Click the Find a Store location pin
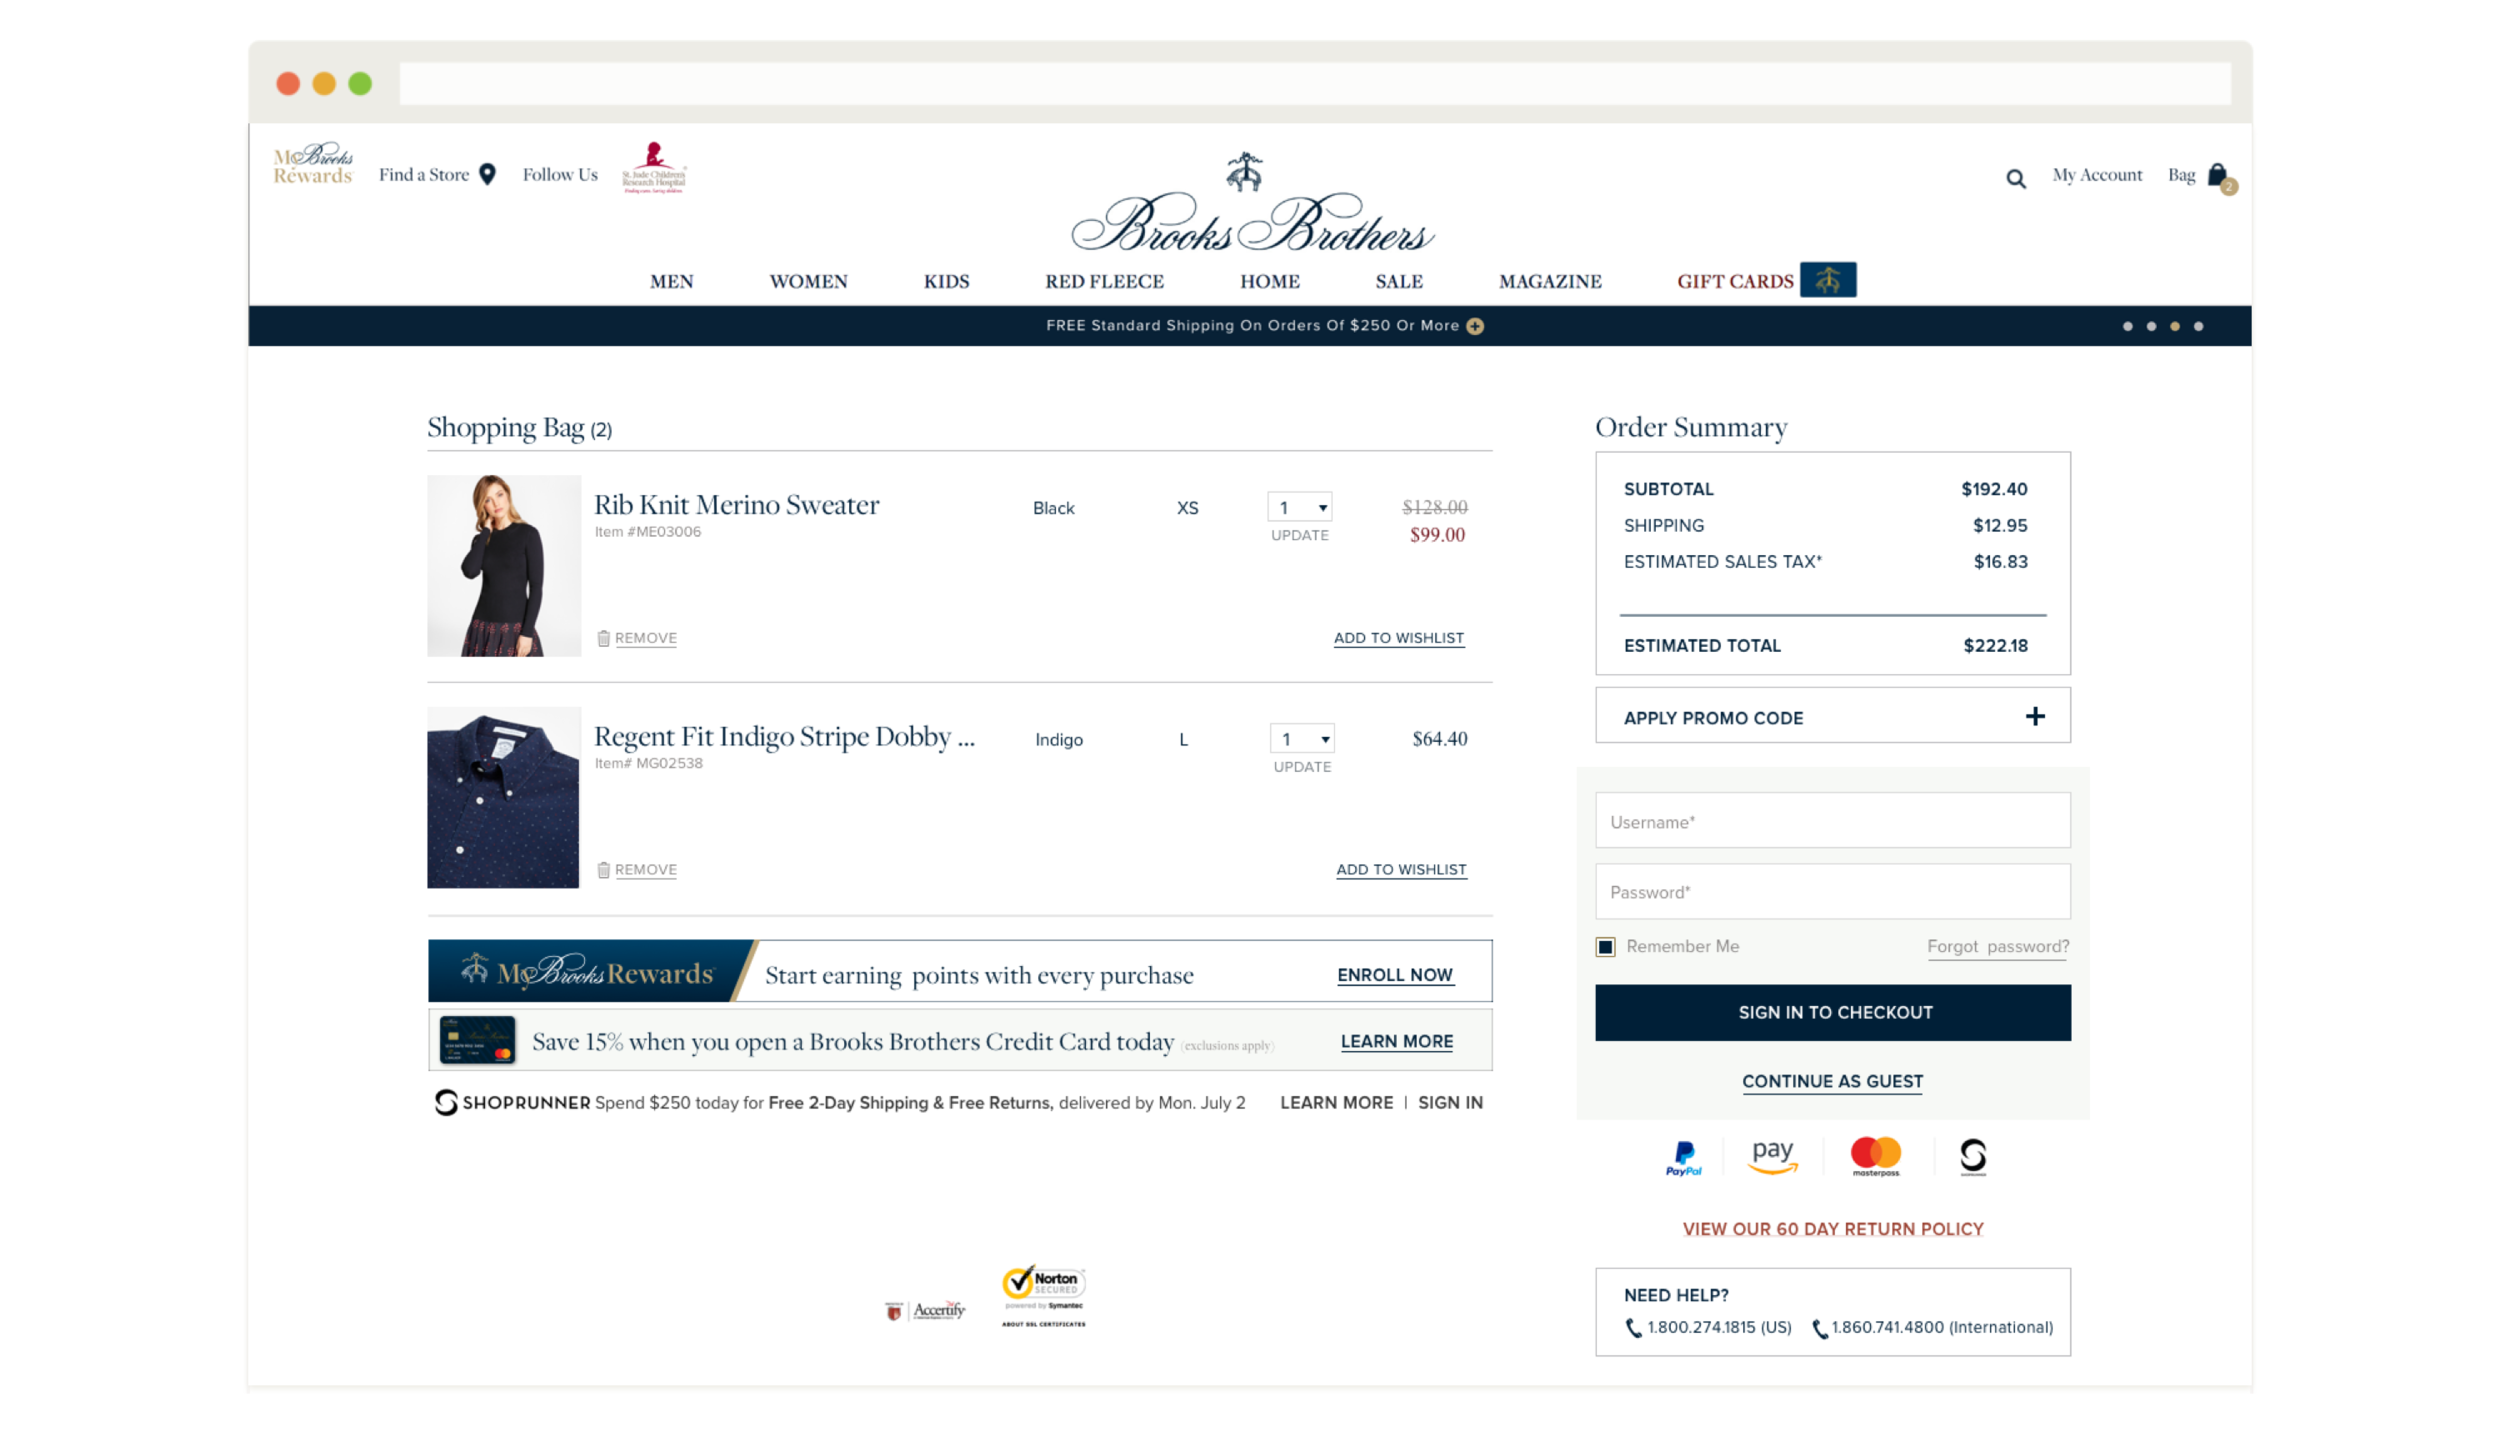2500x1447 pixels. tap(487, 175)
